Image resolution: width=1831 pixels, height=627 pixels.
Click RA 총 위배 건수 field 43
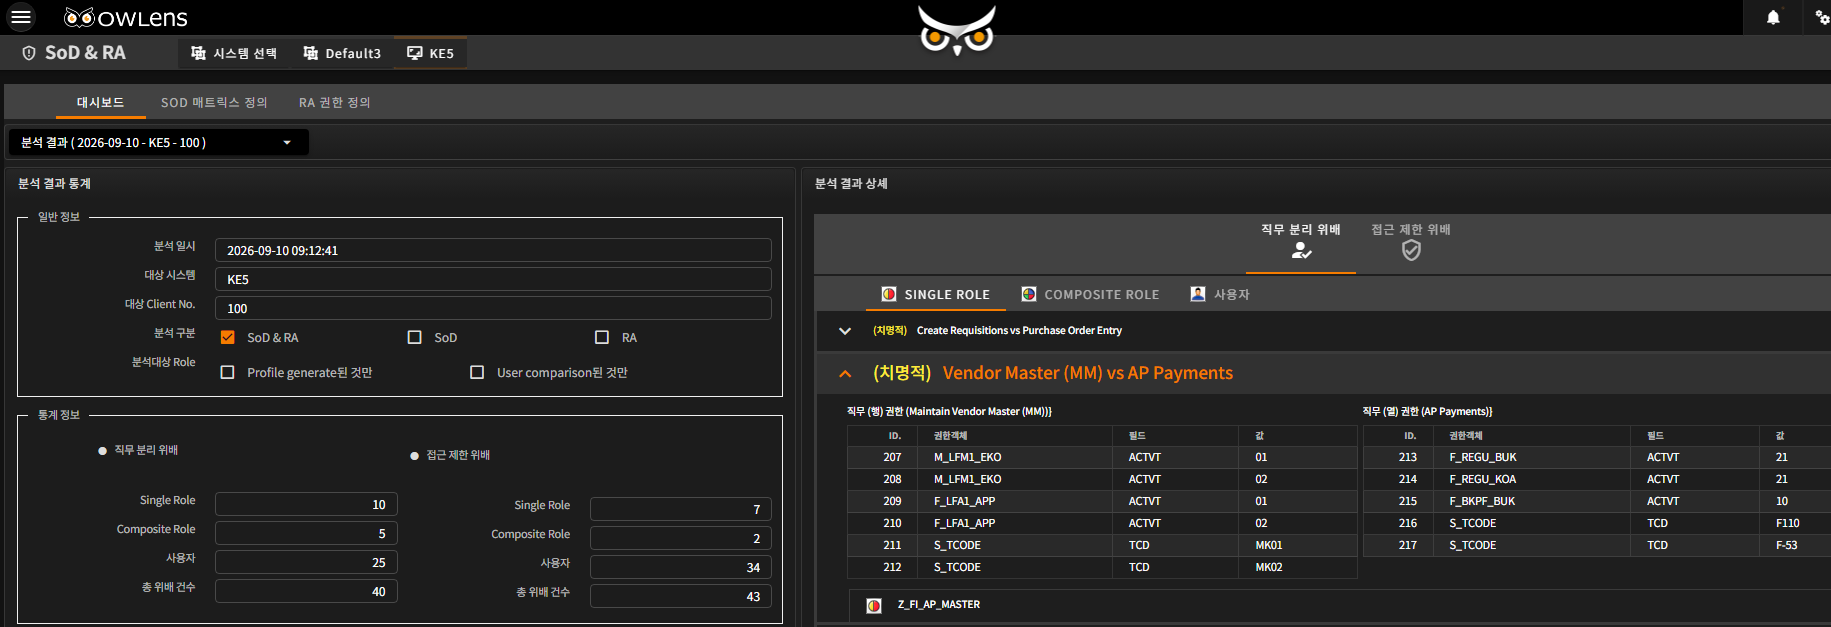point(680,596)
